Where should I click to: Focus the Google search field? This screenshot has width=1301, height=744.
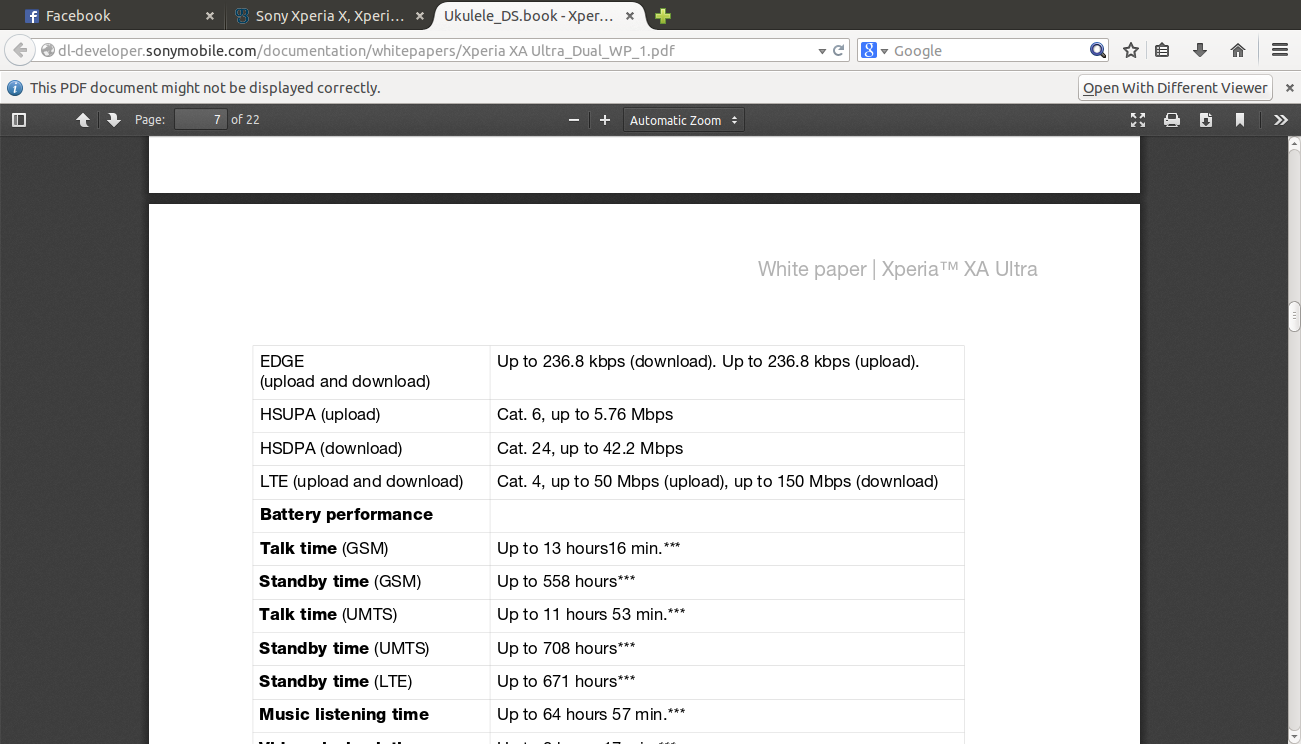989,51
